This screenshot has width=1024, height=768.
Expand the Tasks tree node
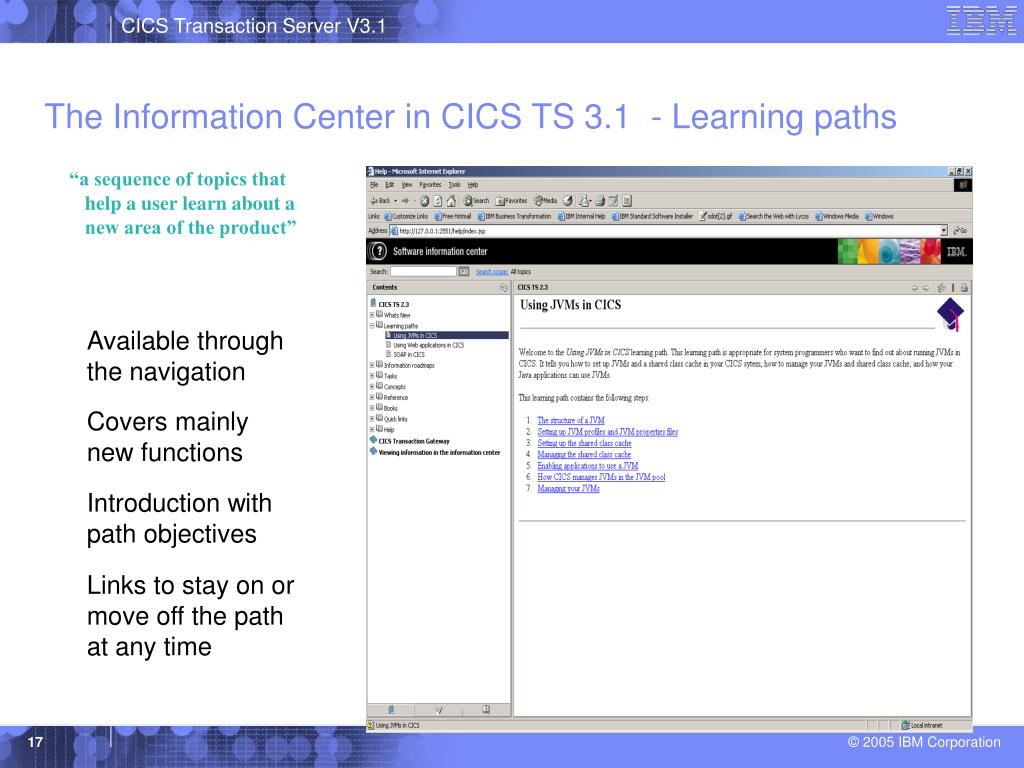point(372,376)
